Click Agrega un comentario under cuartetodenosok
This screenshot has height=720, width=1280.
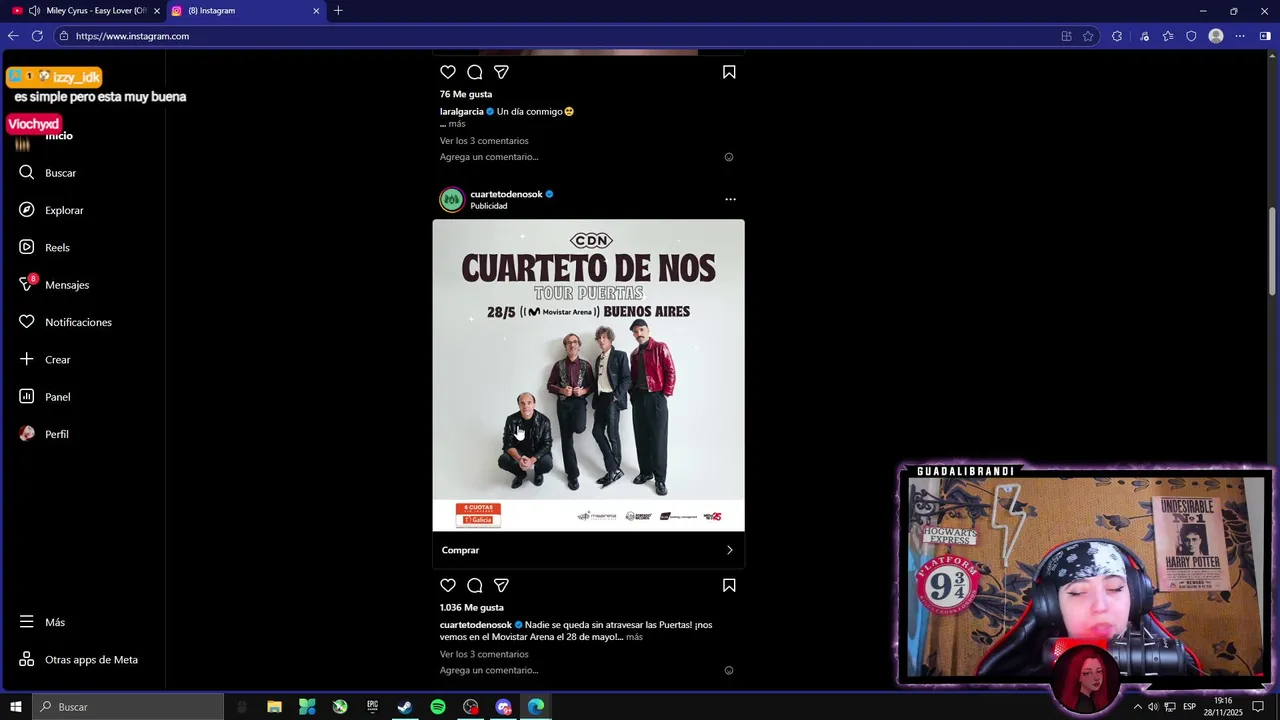(x=489, y=671)
